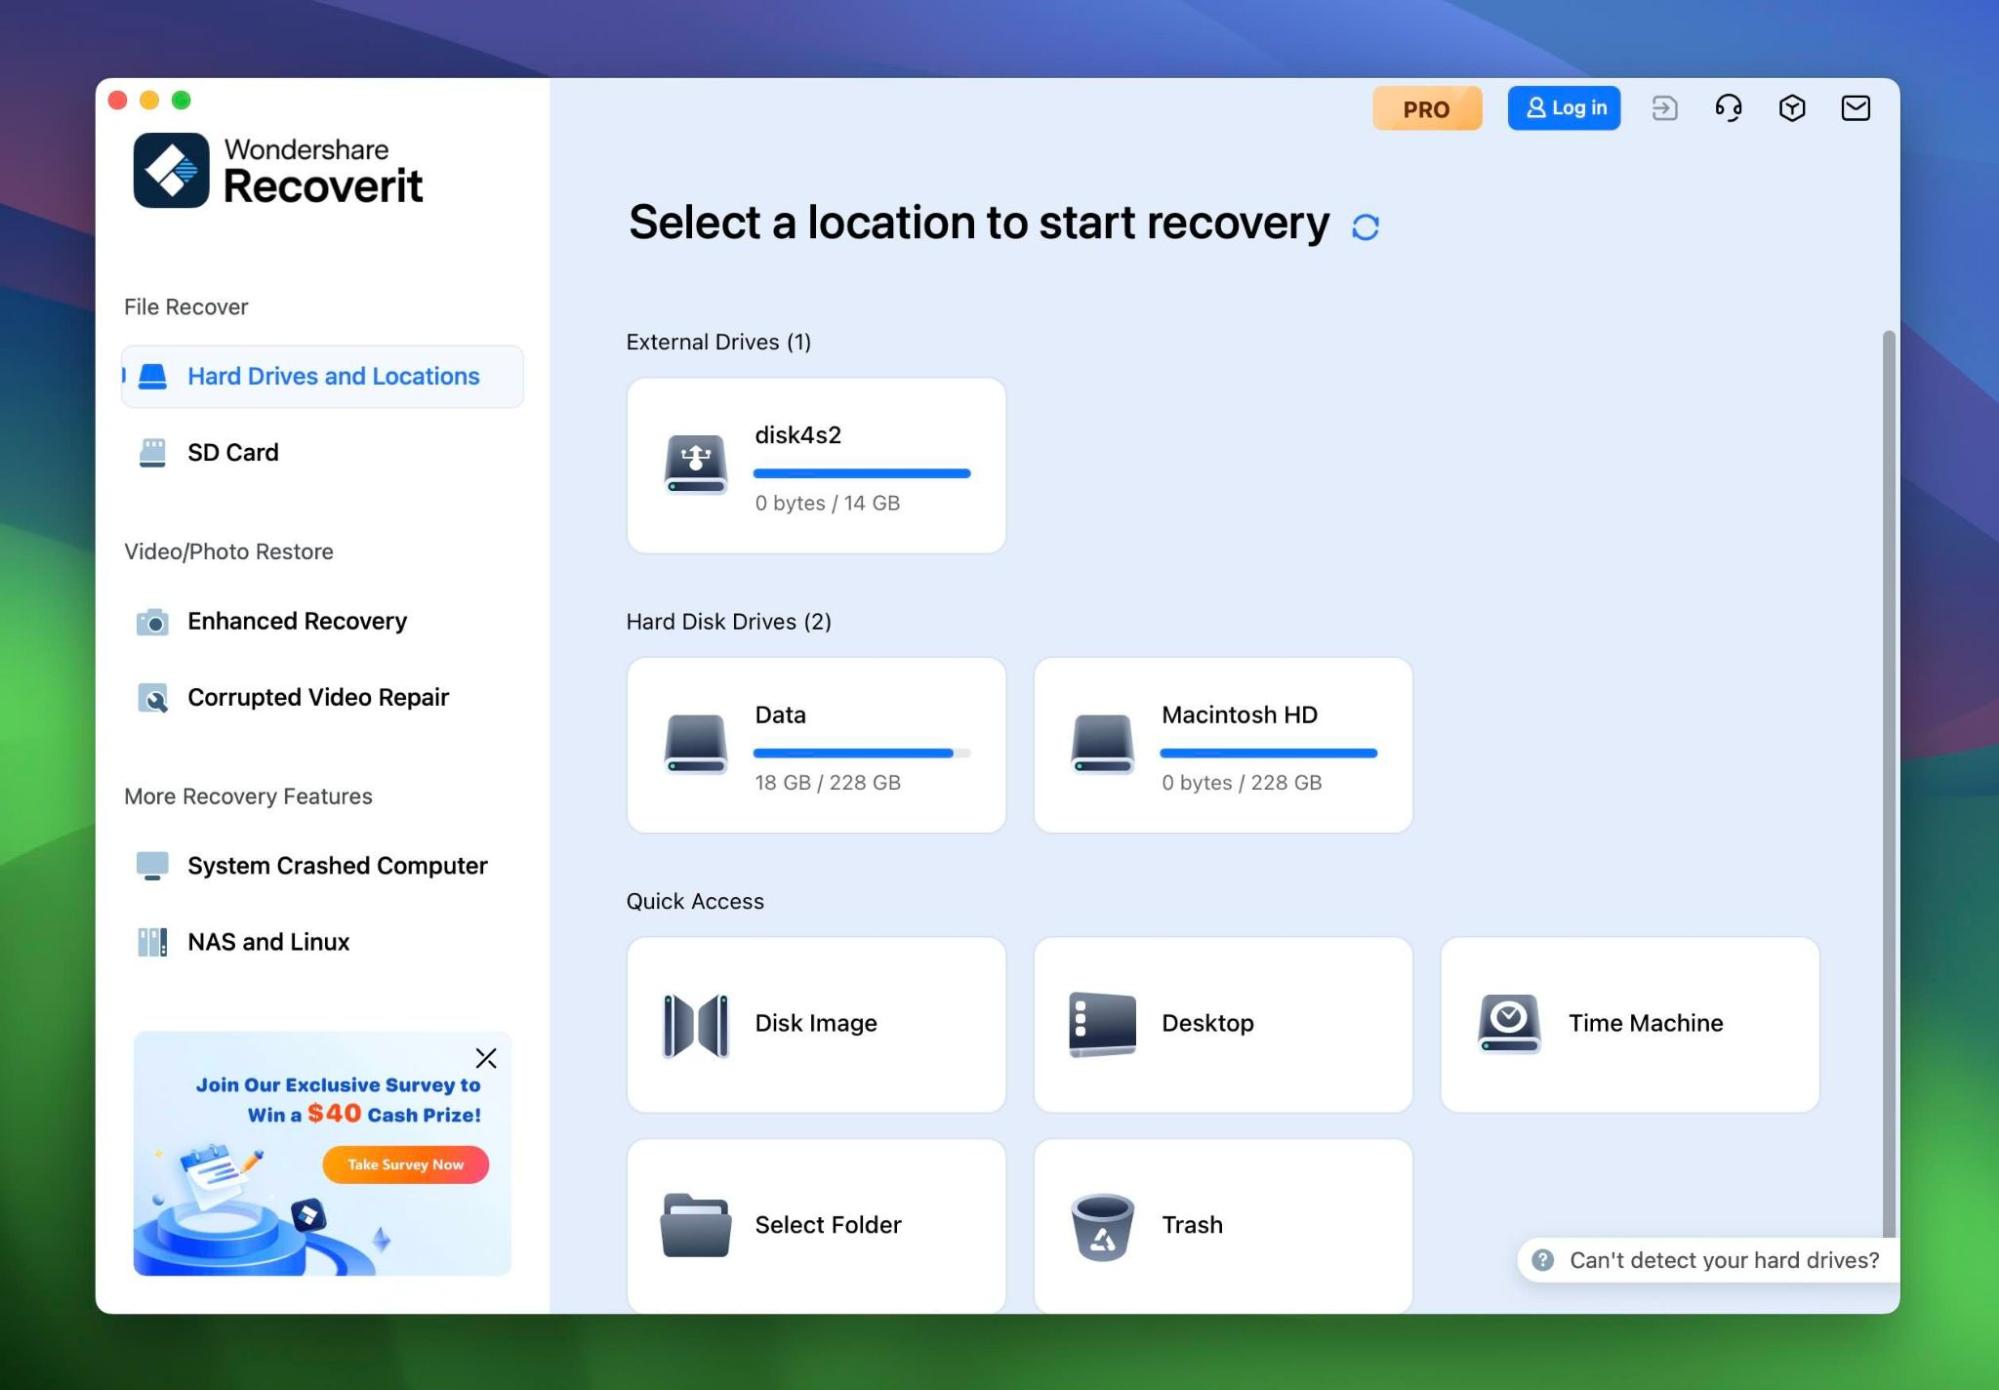This screenshot has height=1390, width=1999.
Task: Go to System Crashed Computer feature
Action: click(322, 865)
